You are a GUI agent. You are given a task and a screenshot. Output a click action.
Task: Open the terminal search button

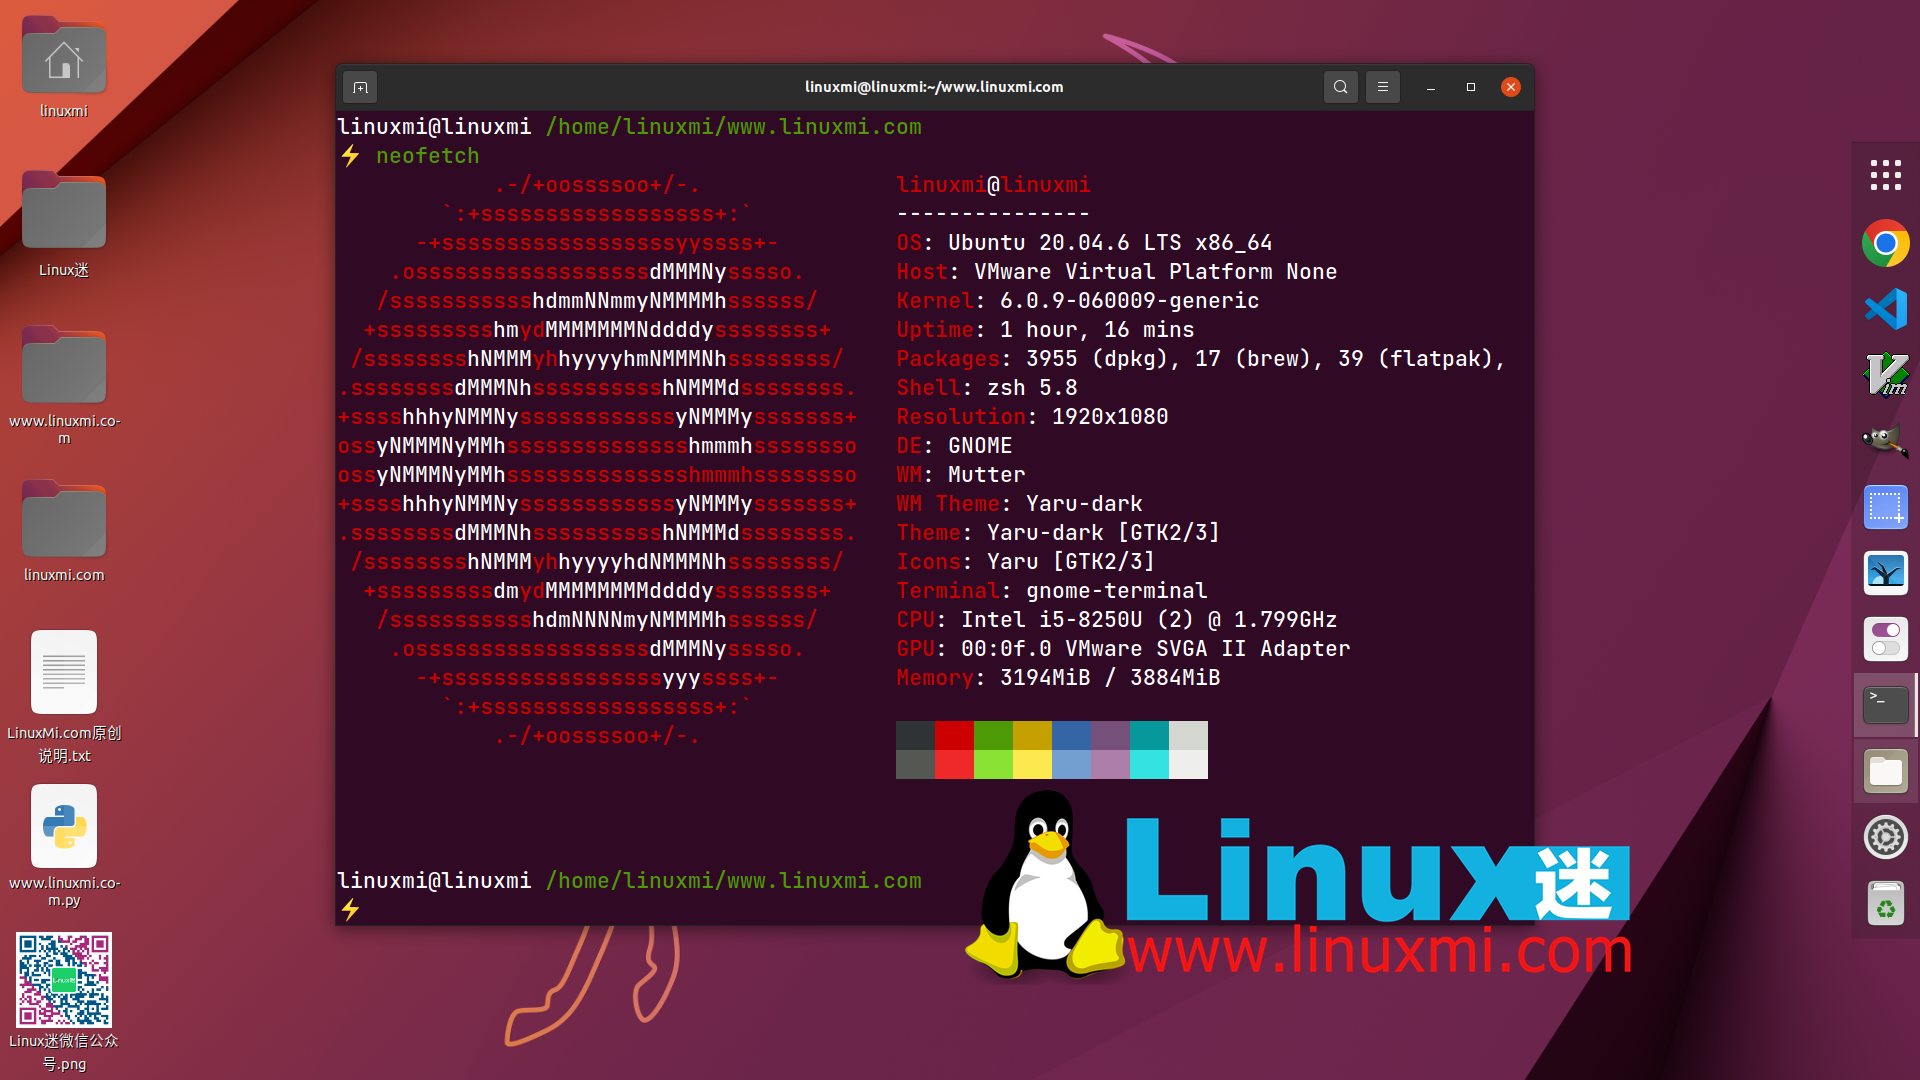point(1340,87)
